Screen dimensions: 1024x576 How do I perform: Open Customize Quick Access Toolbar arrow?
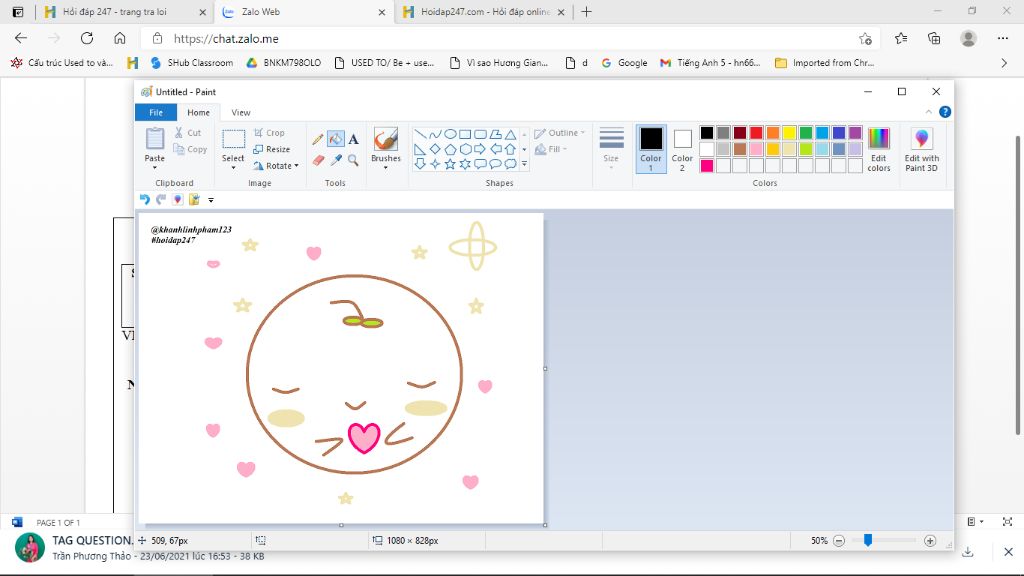[x=211, y=200]
